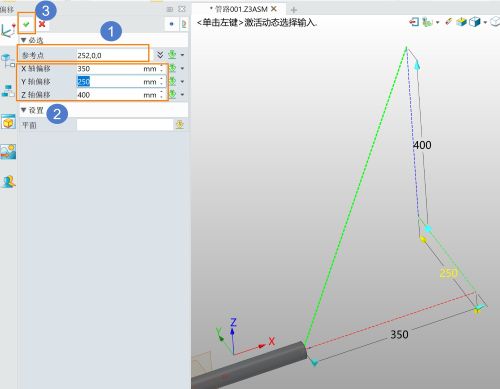Click the pencil icon in the viewport toolbar
This screenshot has height=389, width=500.
[x=448, y=21]
